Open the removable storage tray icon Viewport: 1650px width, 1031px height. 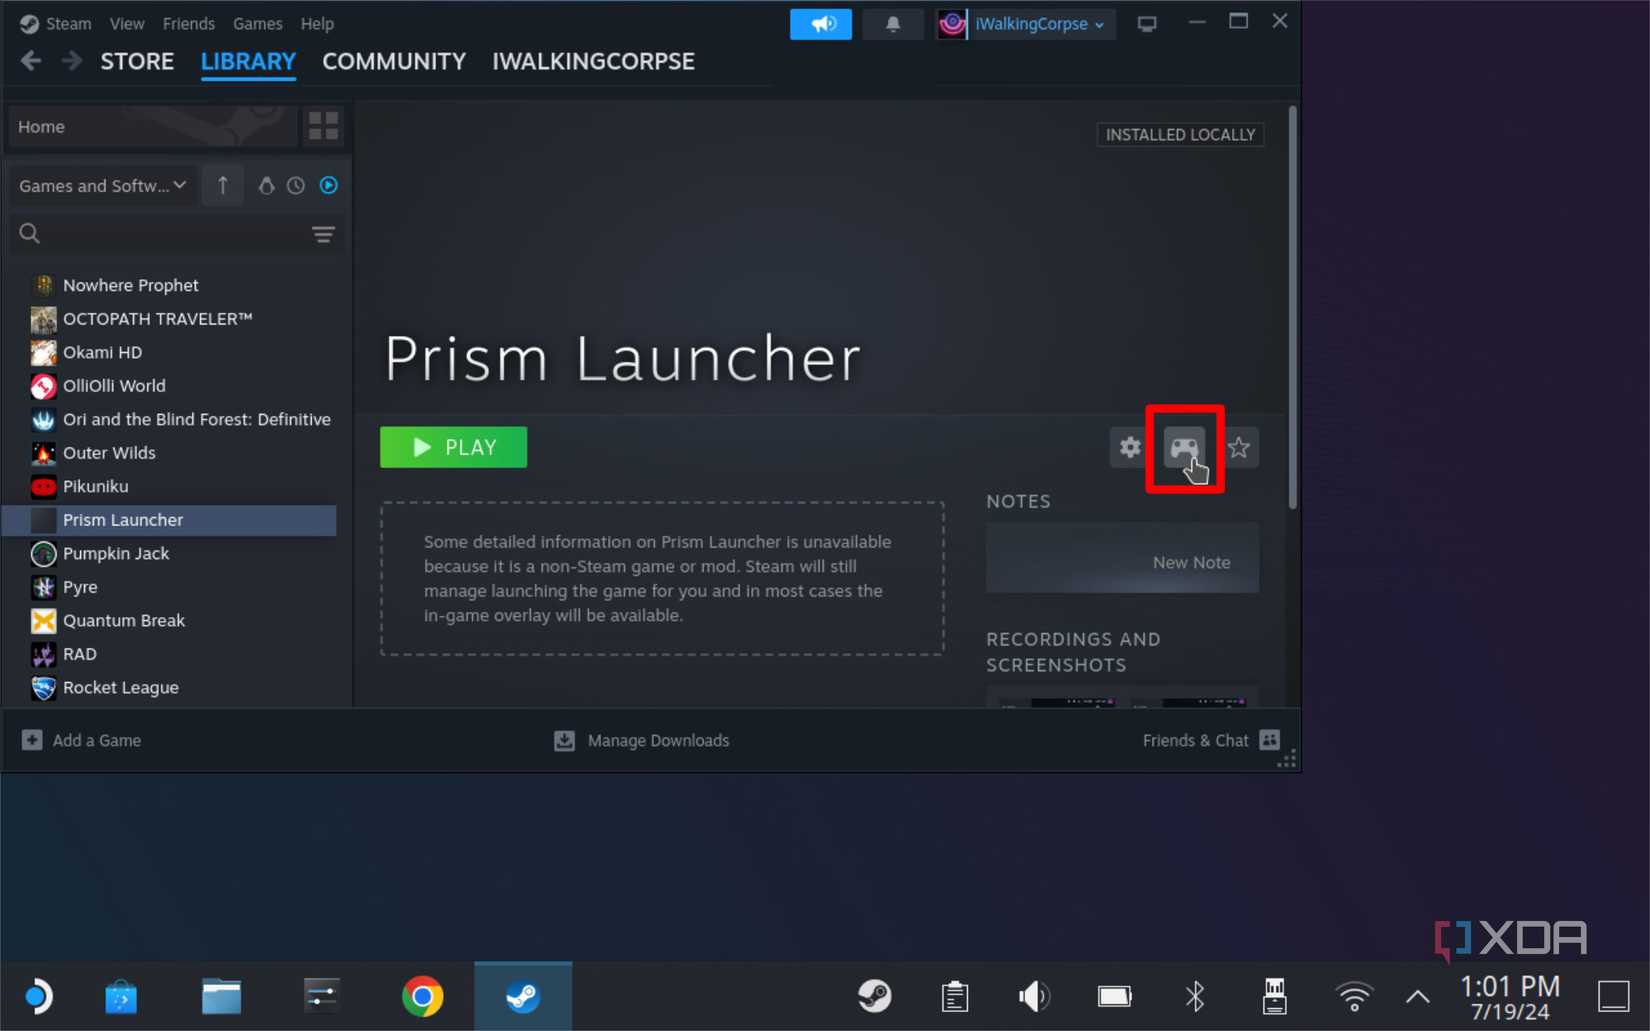tap(1274, 996)
